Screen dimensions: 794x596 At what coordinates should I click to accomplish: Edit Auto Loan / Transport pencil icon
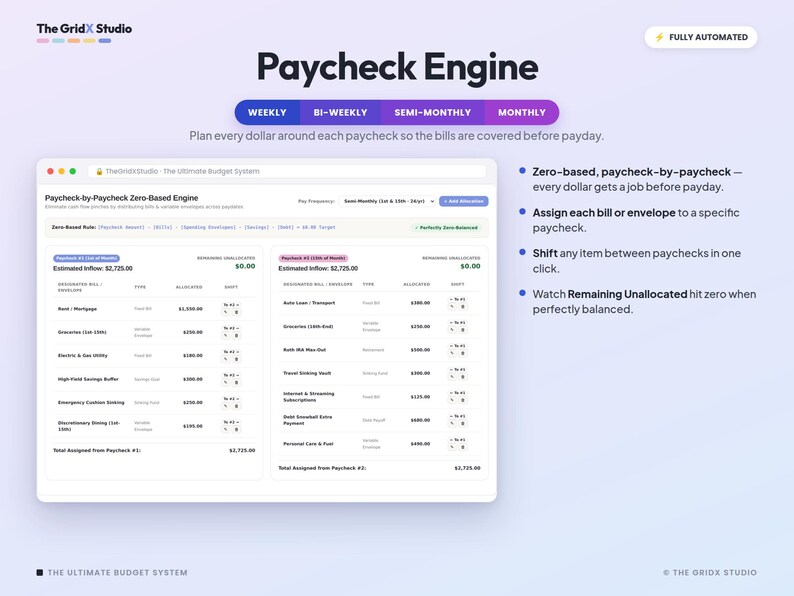[452, 306]
